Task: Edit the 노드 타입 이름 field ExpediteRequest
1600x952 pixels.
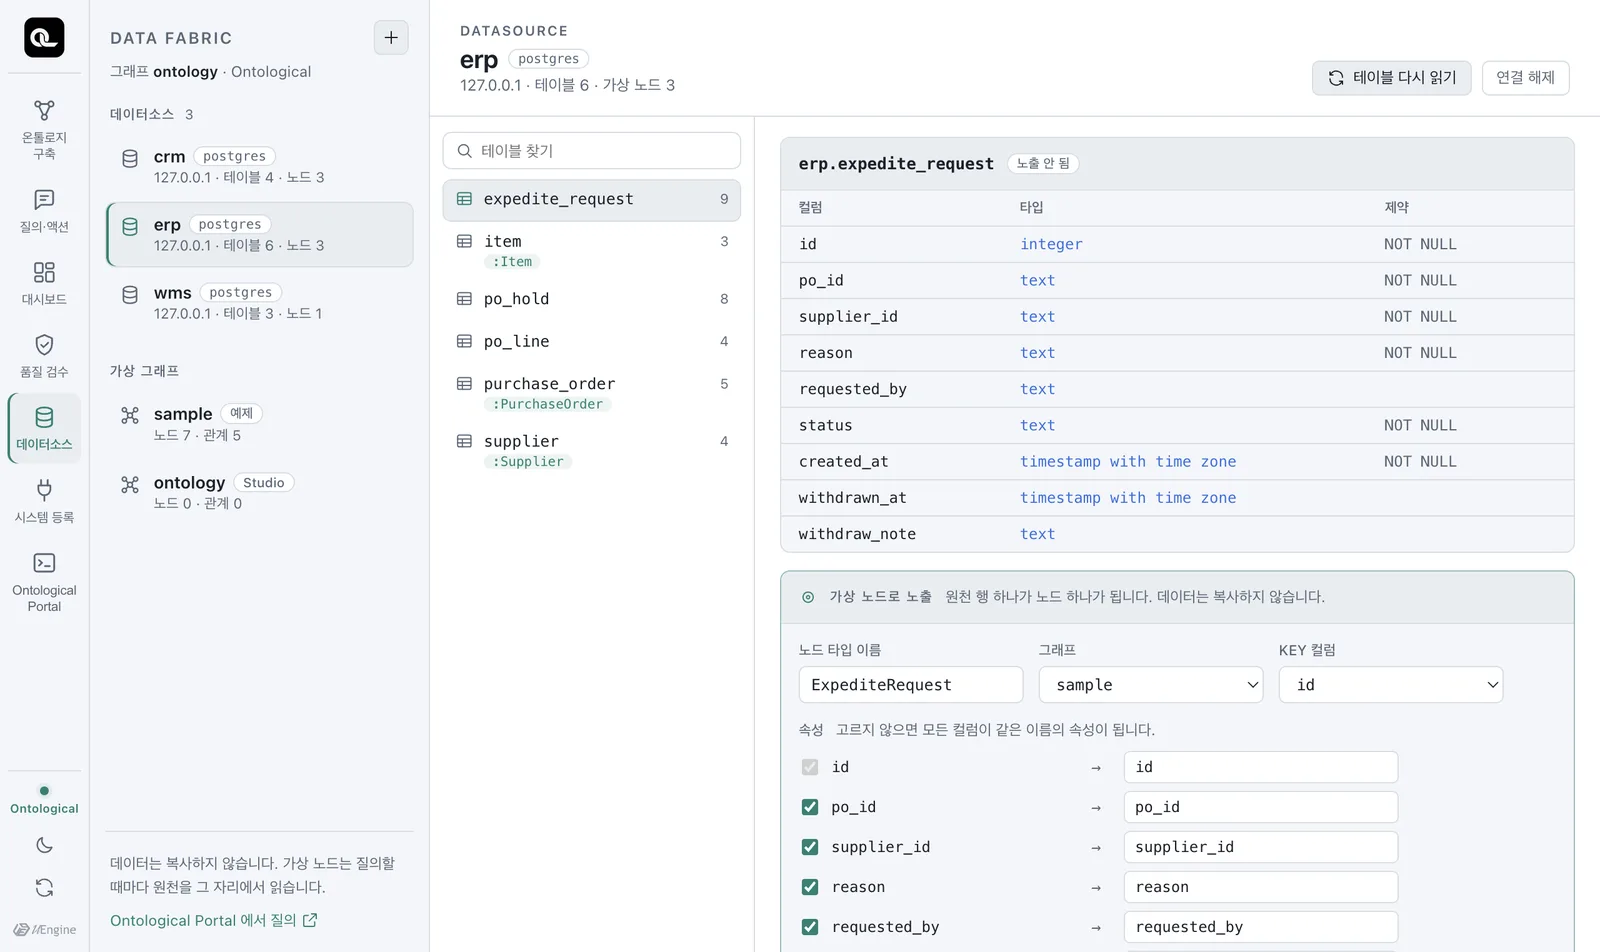Action: pyautogui.click(x=911, y=685)
